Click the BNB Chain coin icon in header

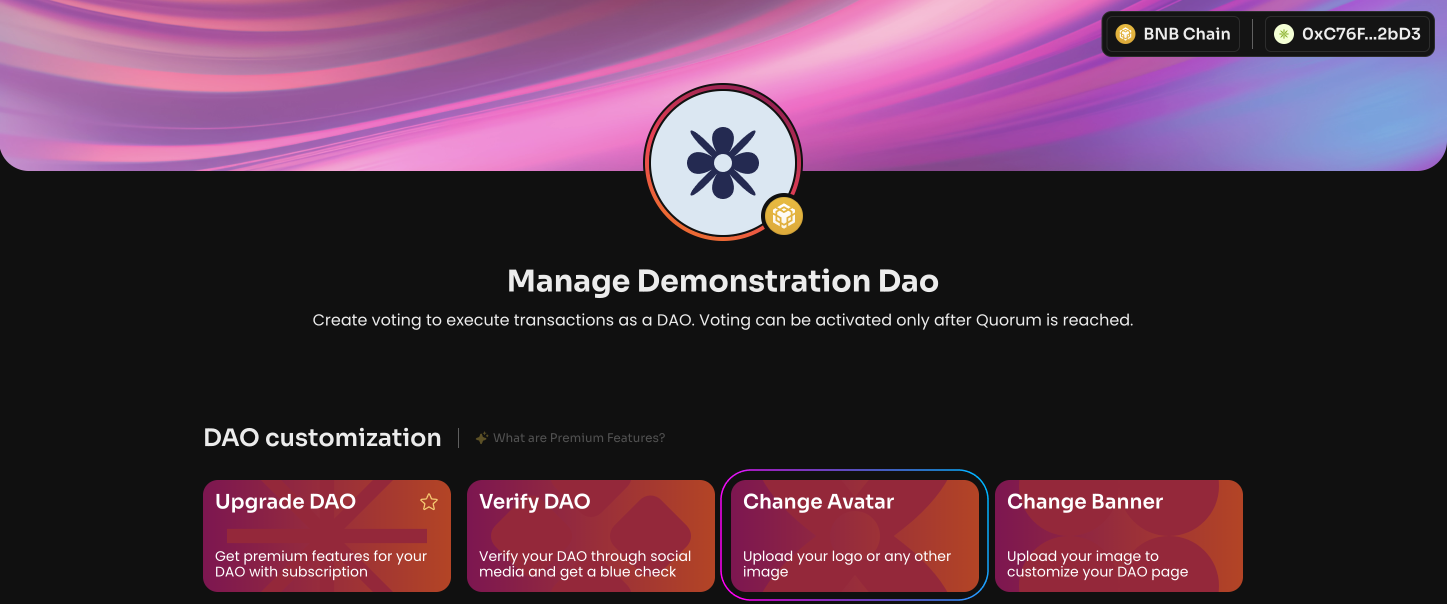[1126, 34]
